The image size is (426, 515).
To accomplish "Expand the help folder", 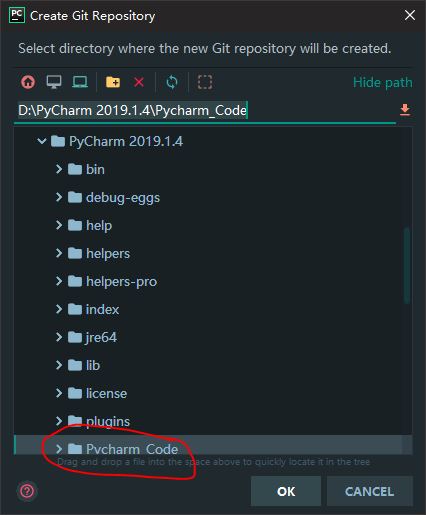I will pyautogui.click(x=59, y=225).
